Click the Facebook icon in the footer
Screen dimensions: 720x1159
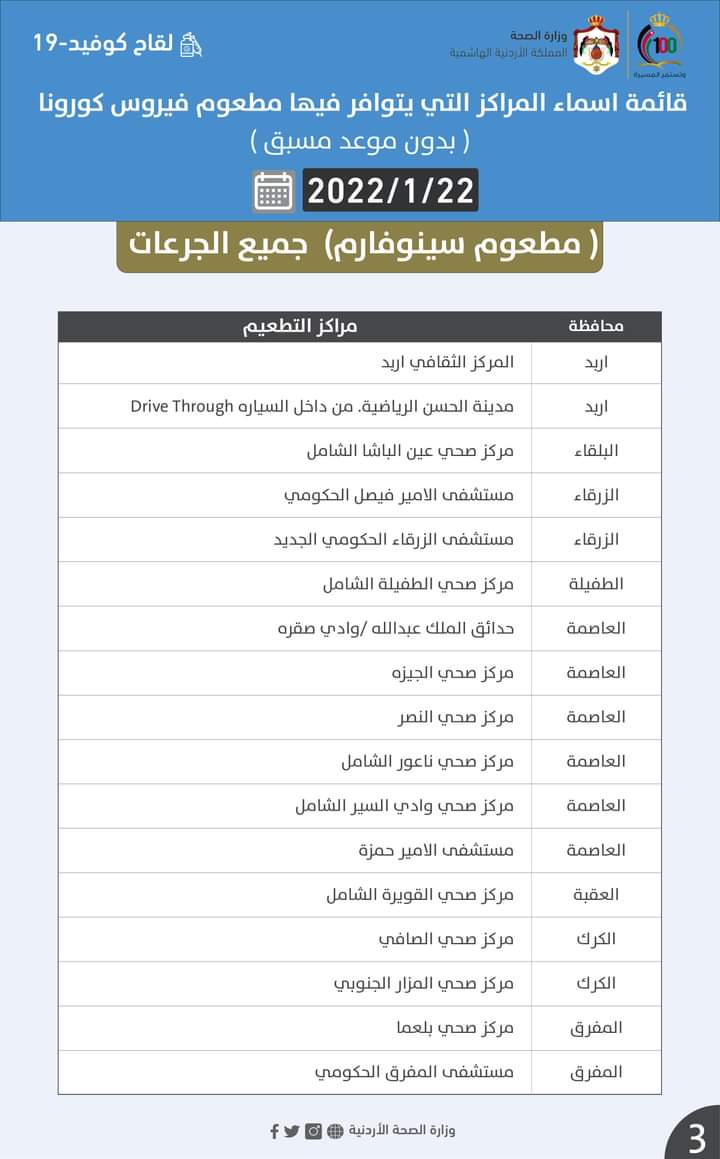click(x=274, y=1131)
